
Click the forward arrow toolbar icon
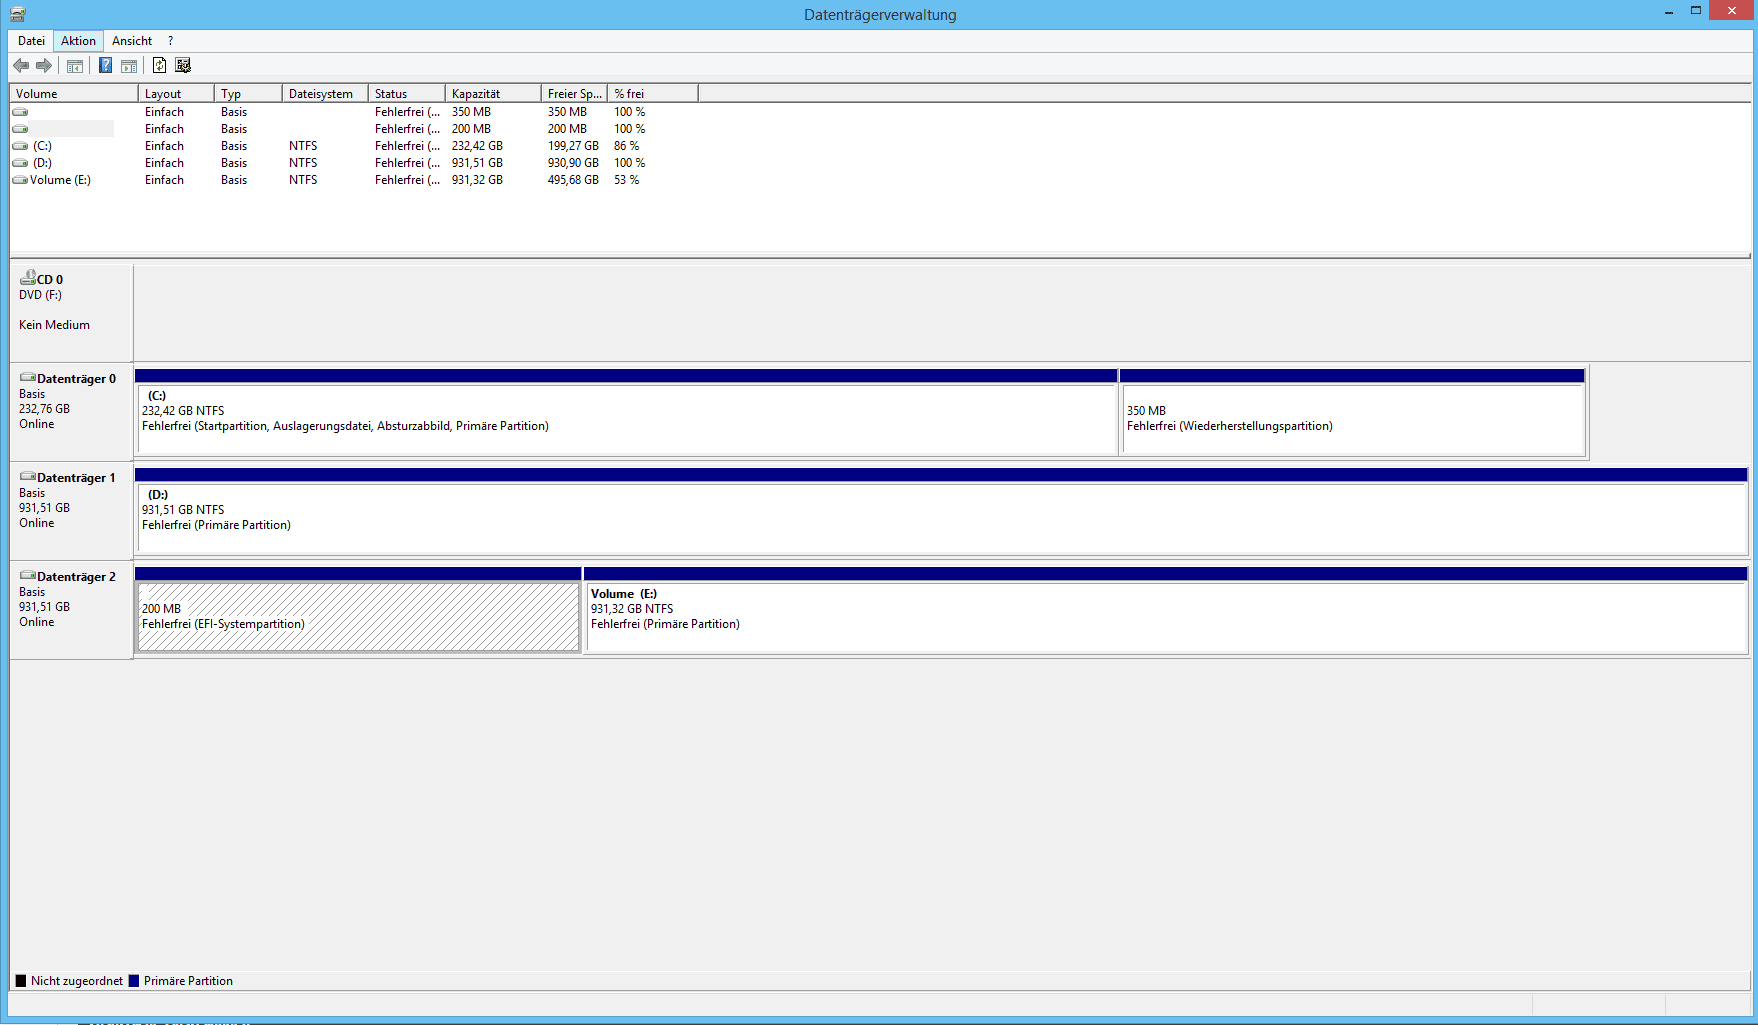point(44,66)
